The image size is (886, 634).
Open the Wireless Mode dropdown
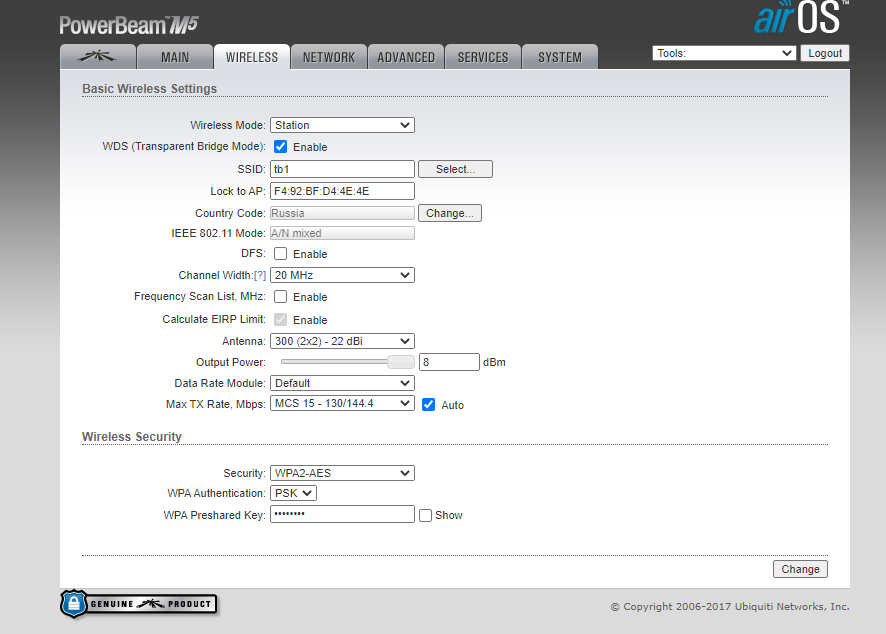(342, 125)
